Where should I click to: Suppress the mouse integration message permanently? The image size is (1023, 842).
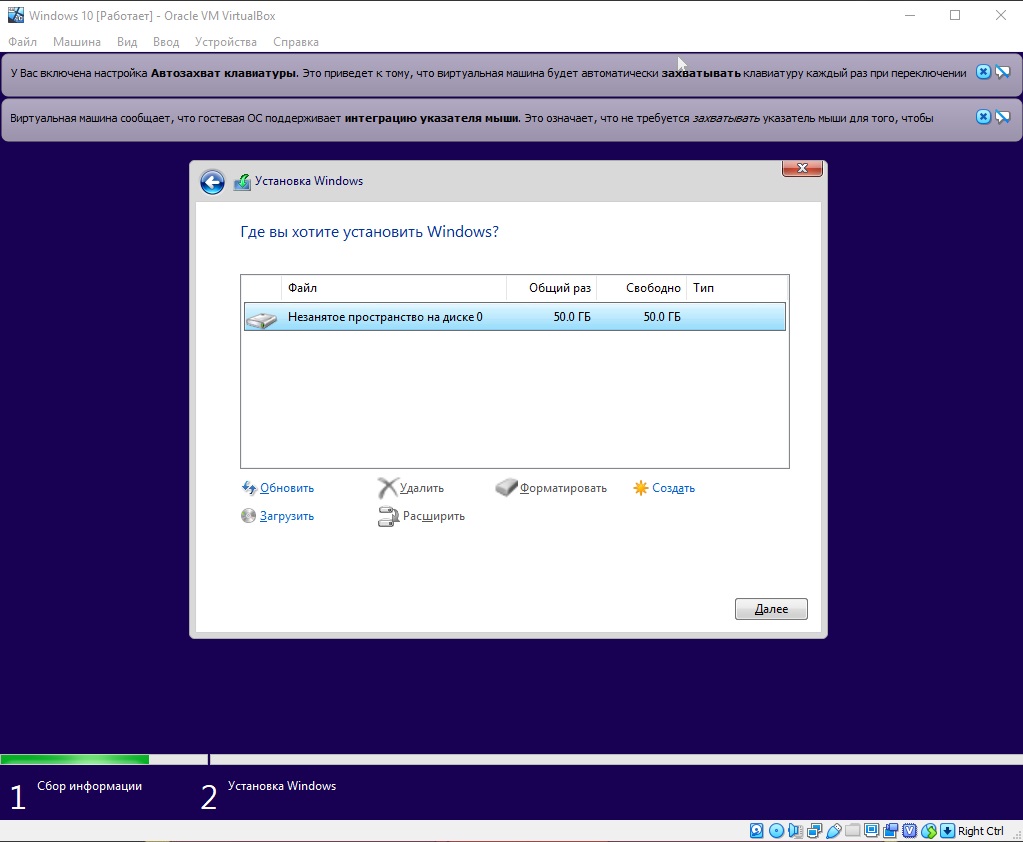(1002, 117)
